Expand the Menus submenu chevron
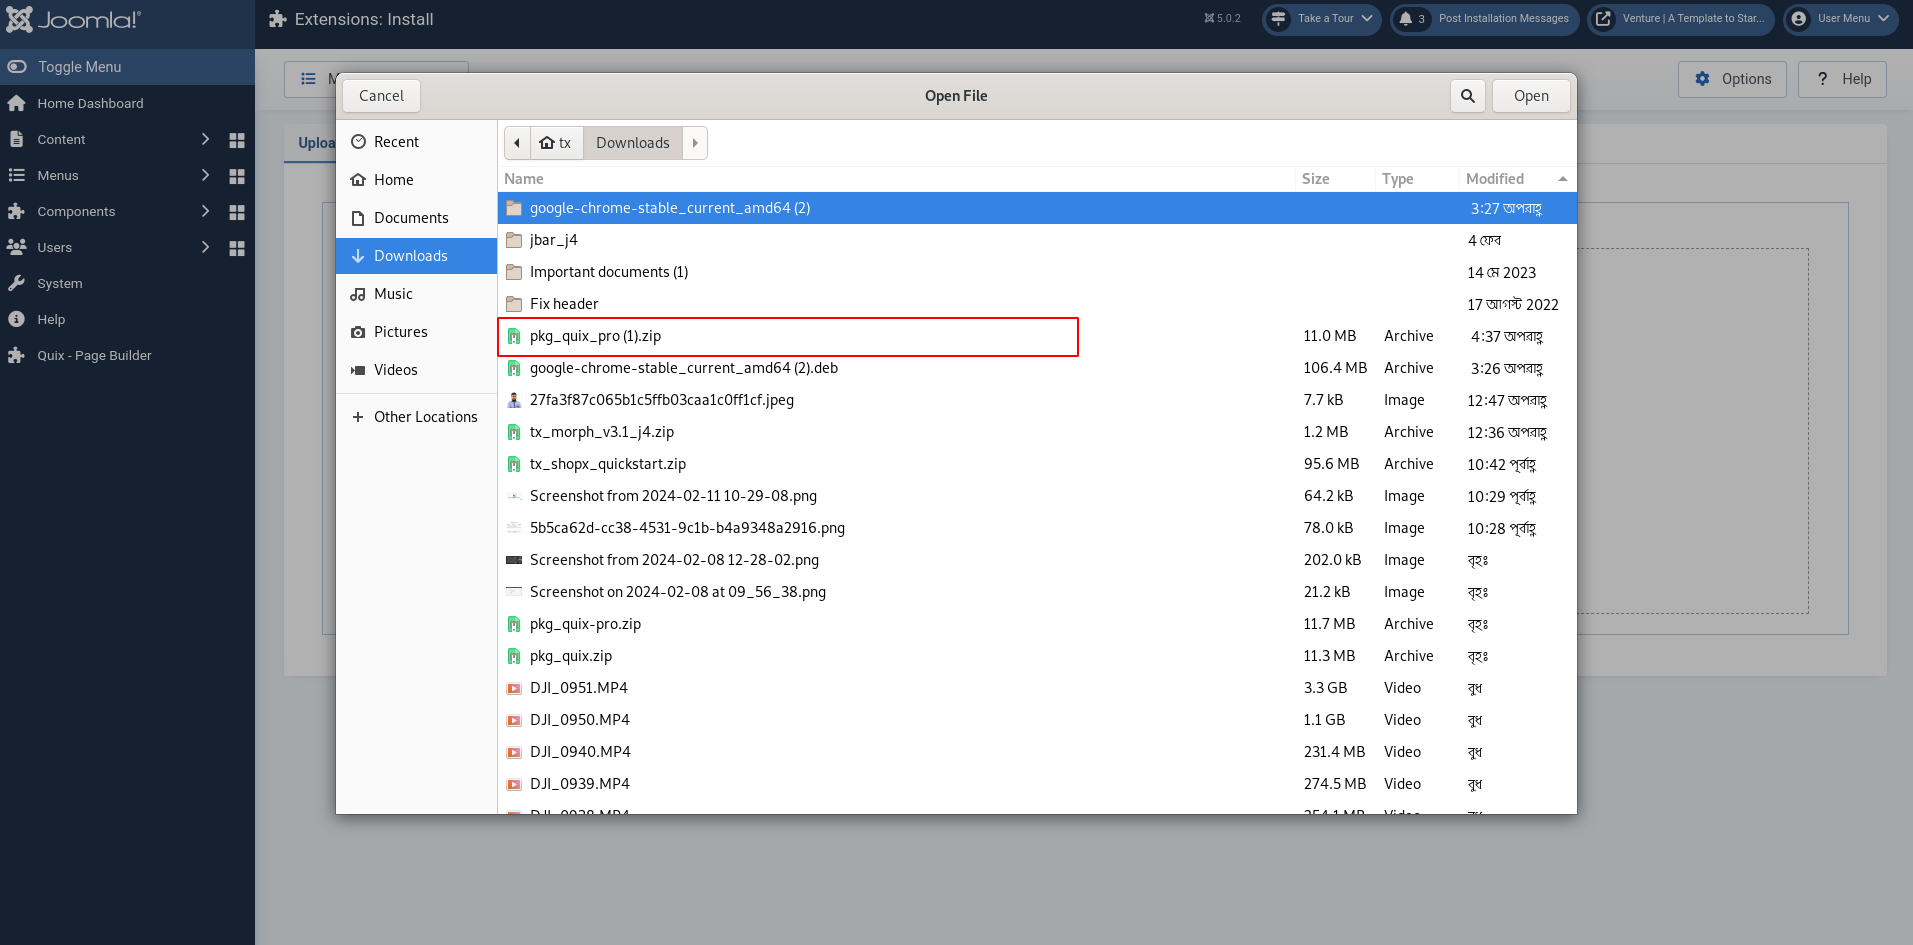1913x945 pixels. [205, 175]
